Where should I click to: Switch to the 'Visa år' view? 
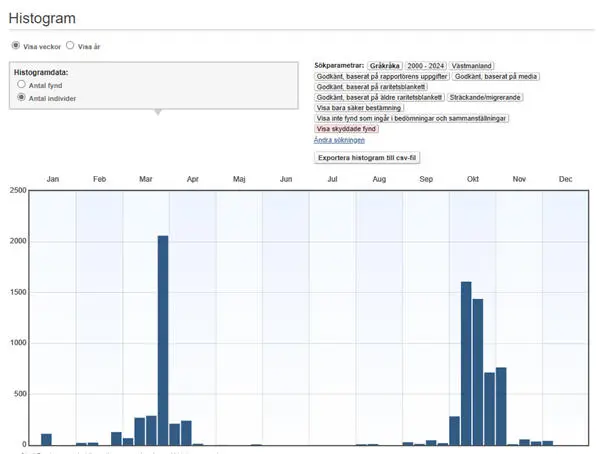coord(70,46)
